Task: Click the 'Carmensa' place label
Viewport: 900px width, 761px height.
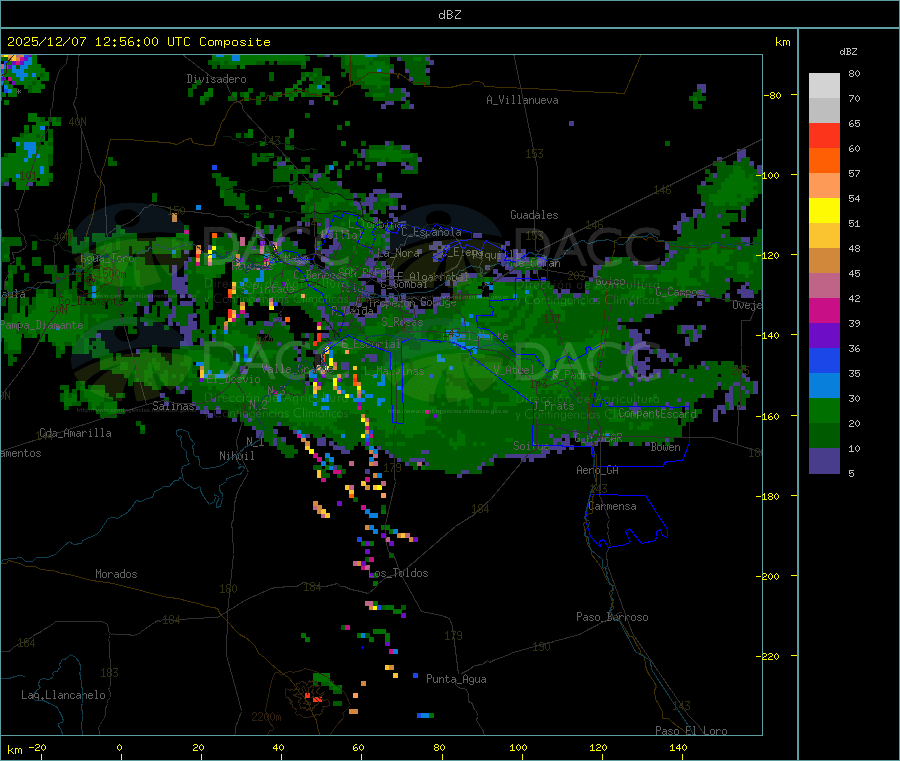Action: click(x=612, y=506)
